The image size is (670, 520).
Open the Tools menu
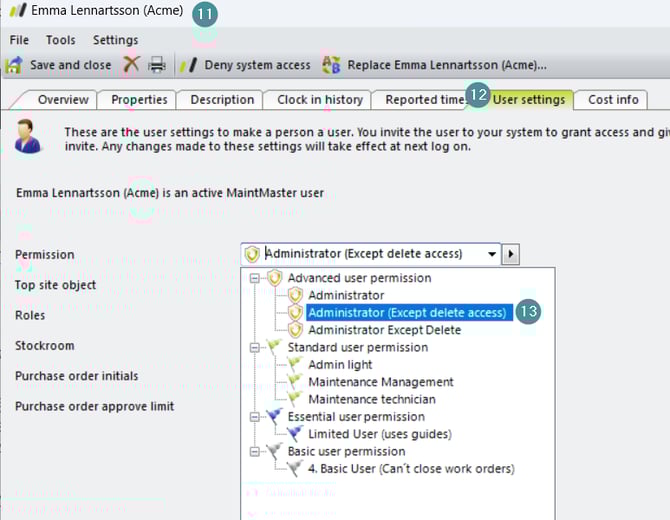[61, 40]
